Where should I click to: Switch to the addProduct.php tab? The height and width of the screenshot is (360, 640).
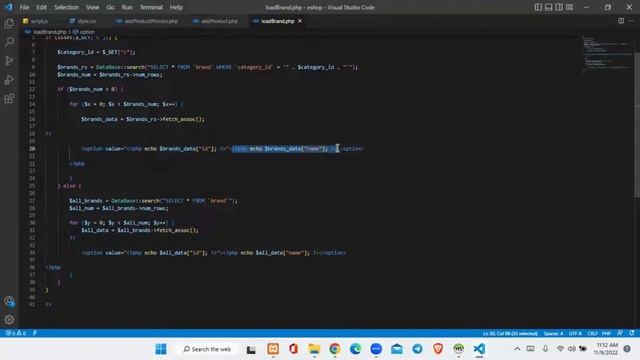[x=216, y=21]
